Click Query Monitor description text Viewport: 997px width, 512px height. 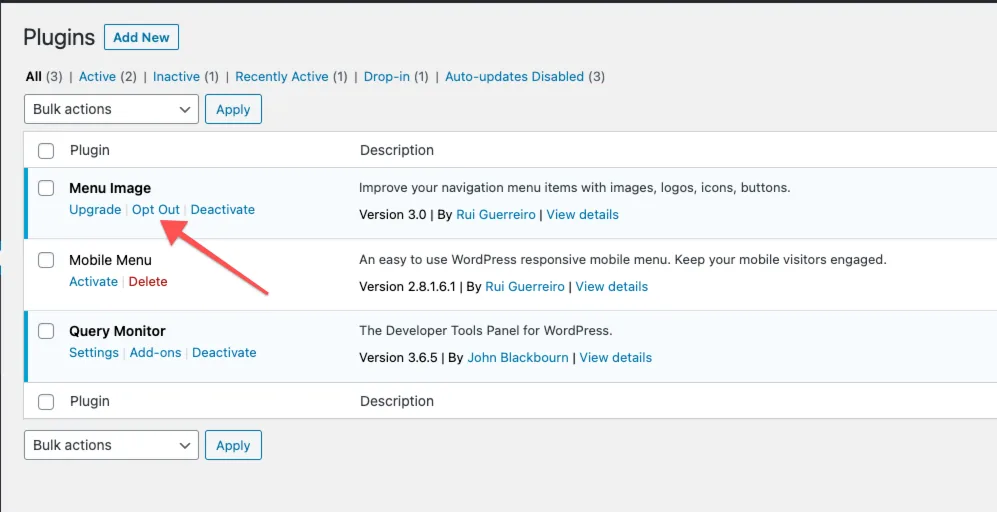(486, 331)
